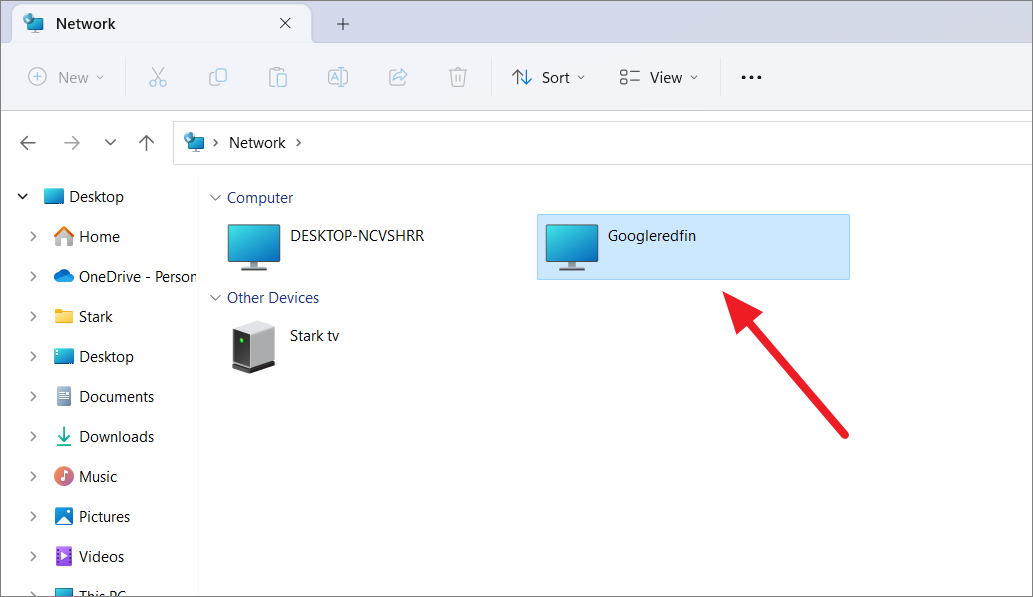Select the Stark tv device
The height and width of the screenshot is (597, 1033).
tap(285, 346)
